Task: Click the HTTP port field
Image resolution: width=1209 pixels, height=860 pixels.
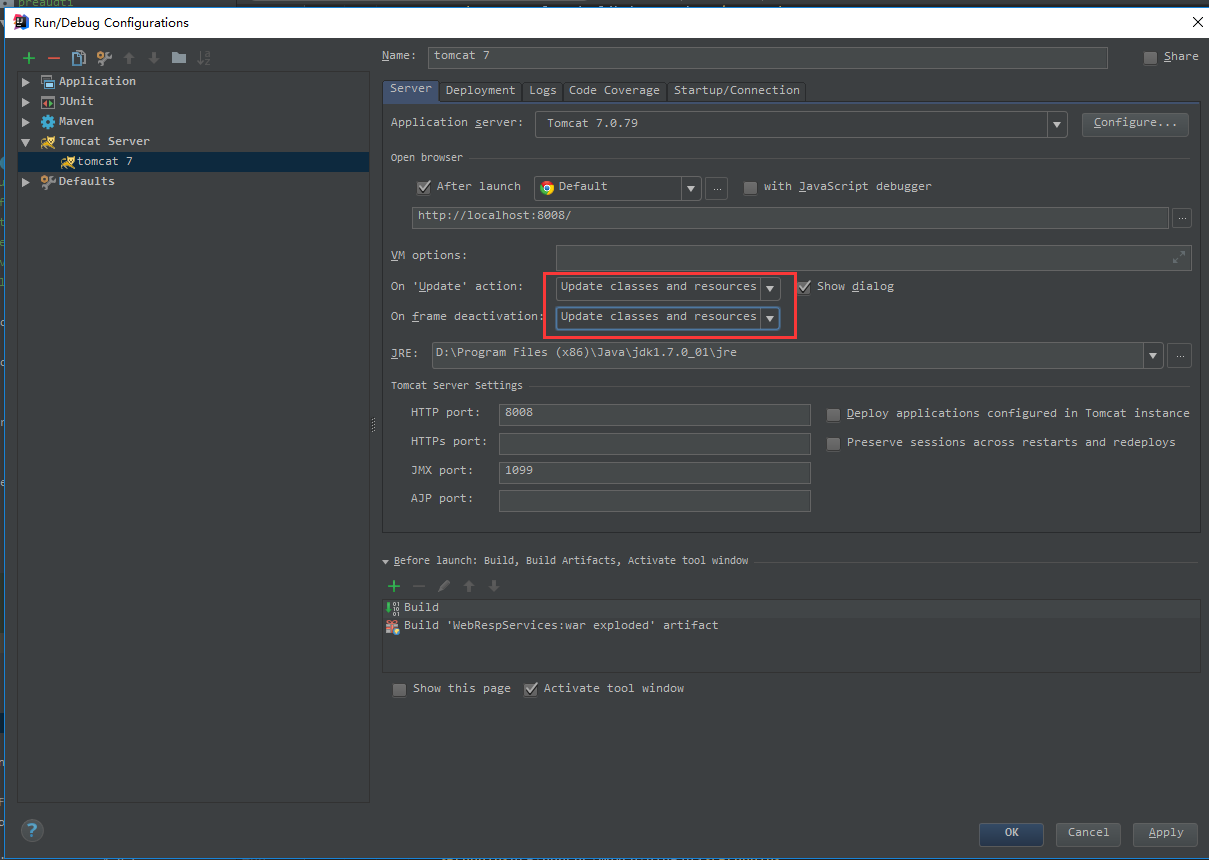Action: (x=654, y=414)
